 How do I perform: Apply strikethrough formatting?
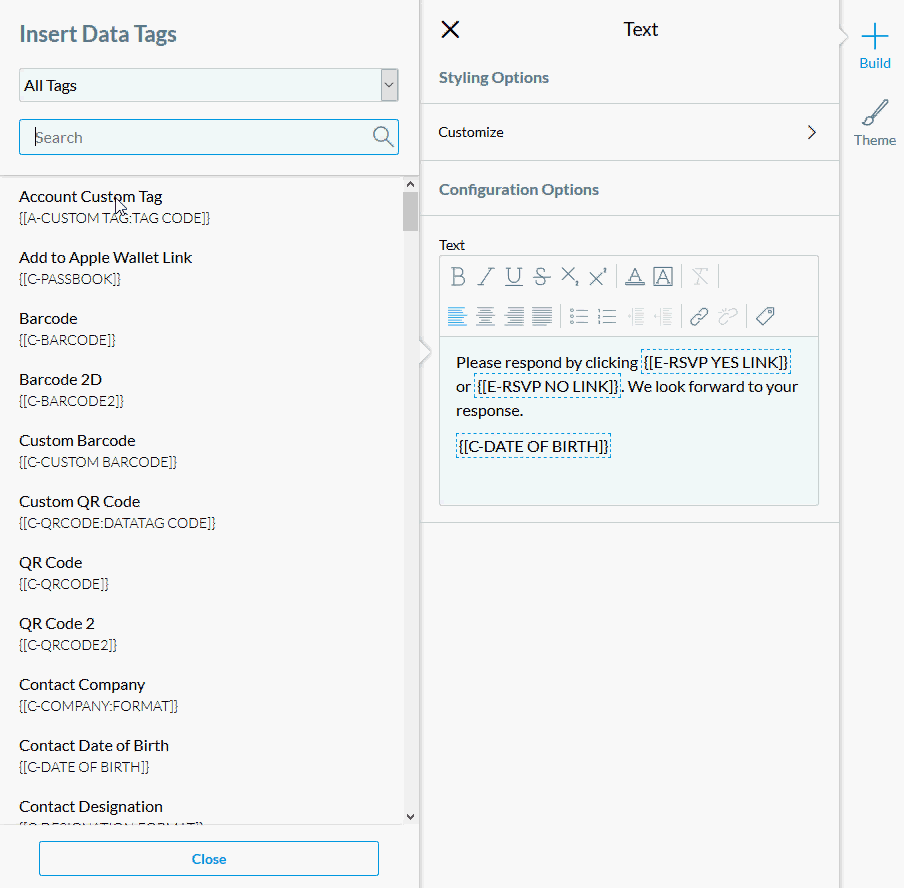click(x=541, y=277)
